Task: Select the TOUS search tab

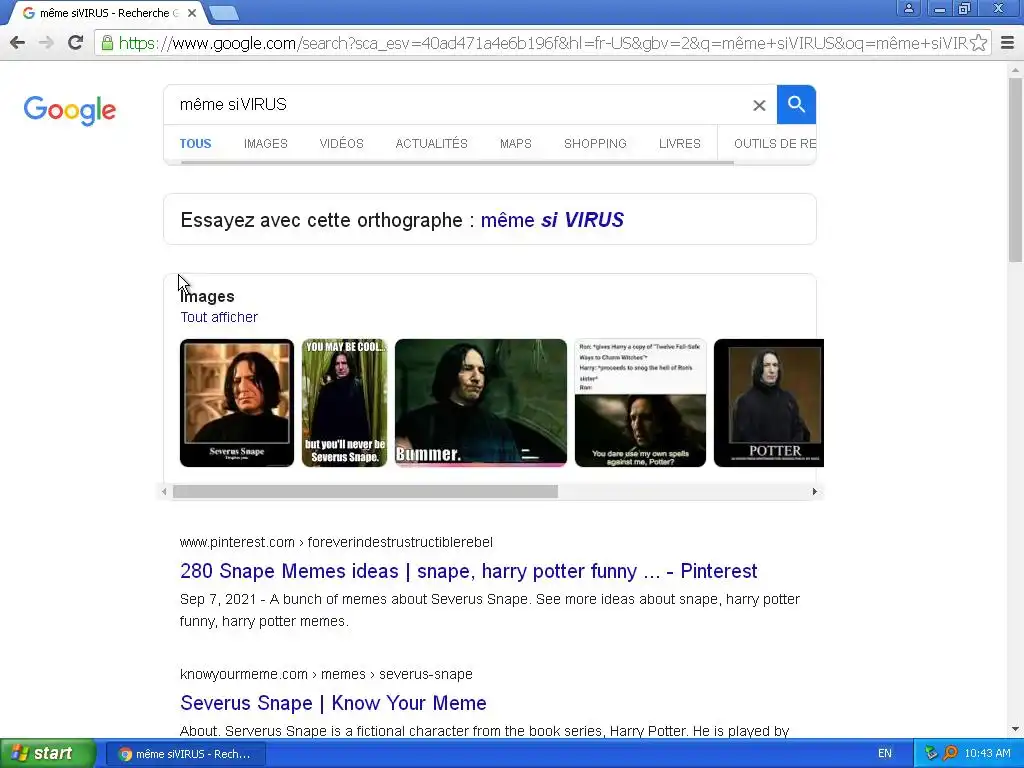Action: pyautogui.click(x=195, y=144)
